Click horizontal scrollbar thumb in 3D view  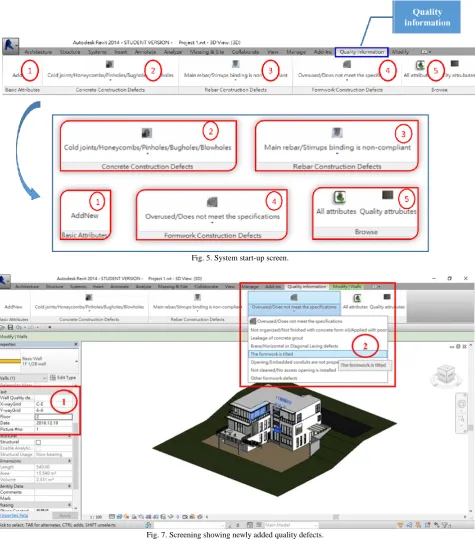point(336,517)
